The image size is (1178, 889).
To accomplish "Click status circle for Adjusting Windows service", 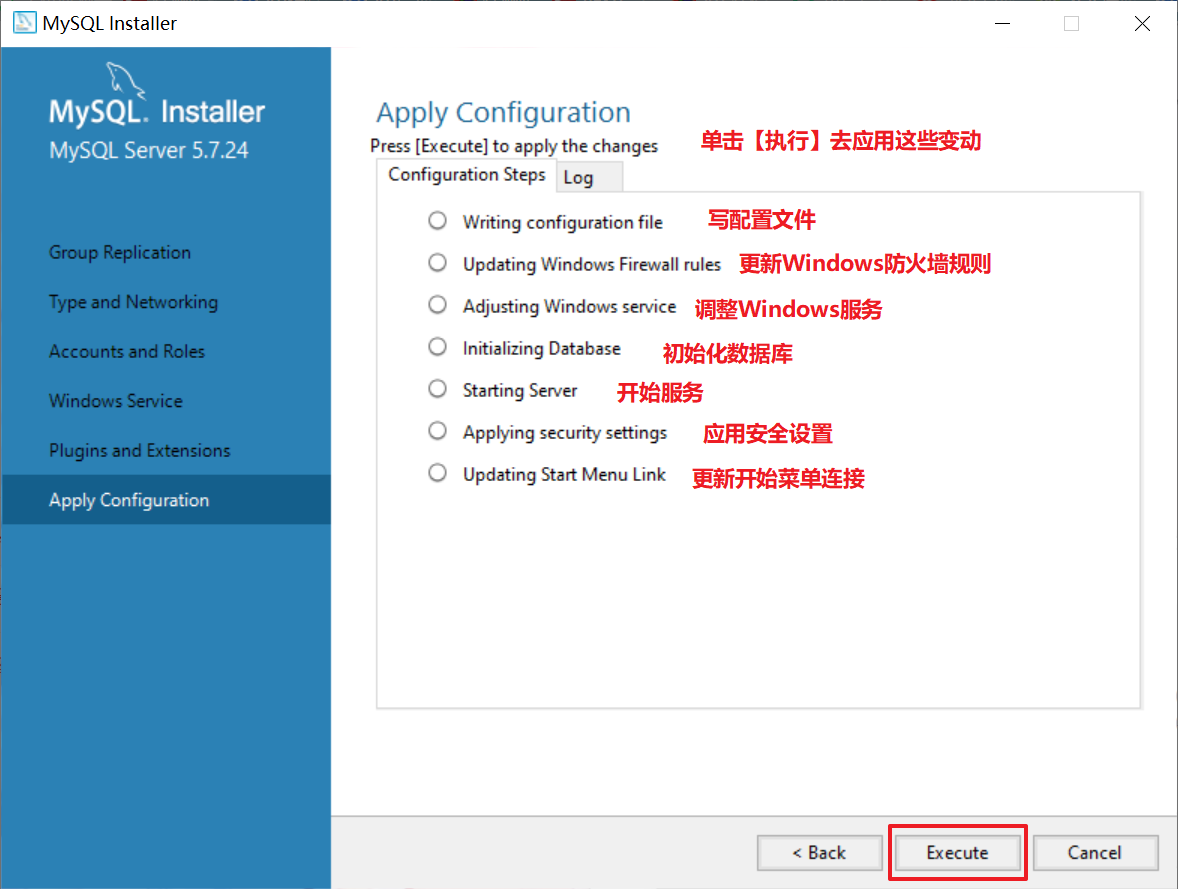I will 437,304.
